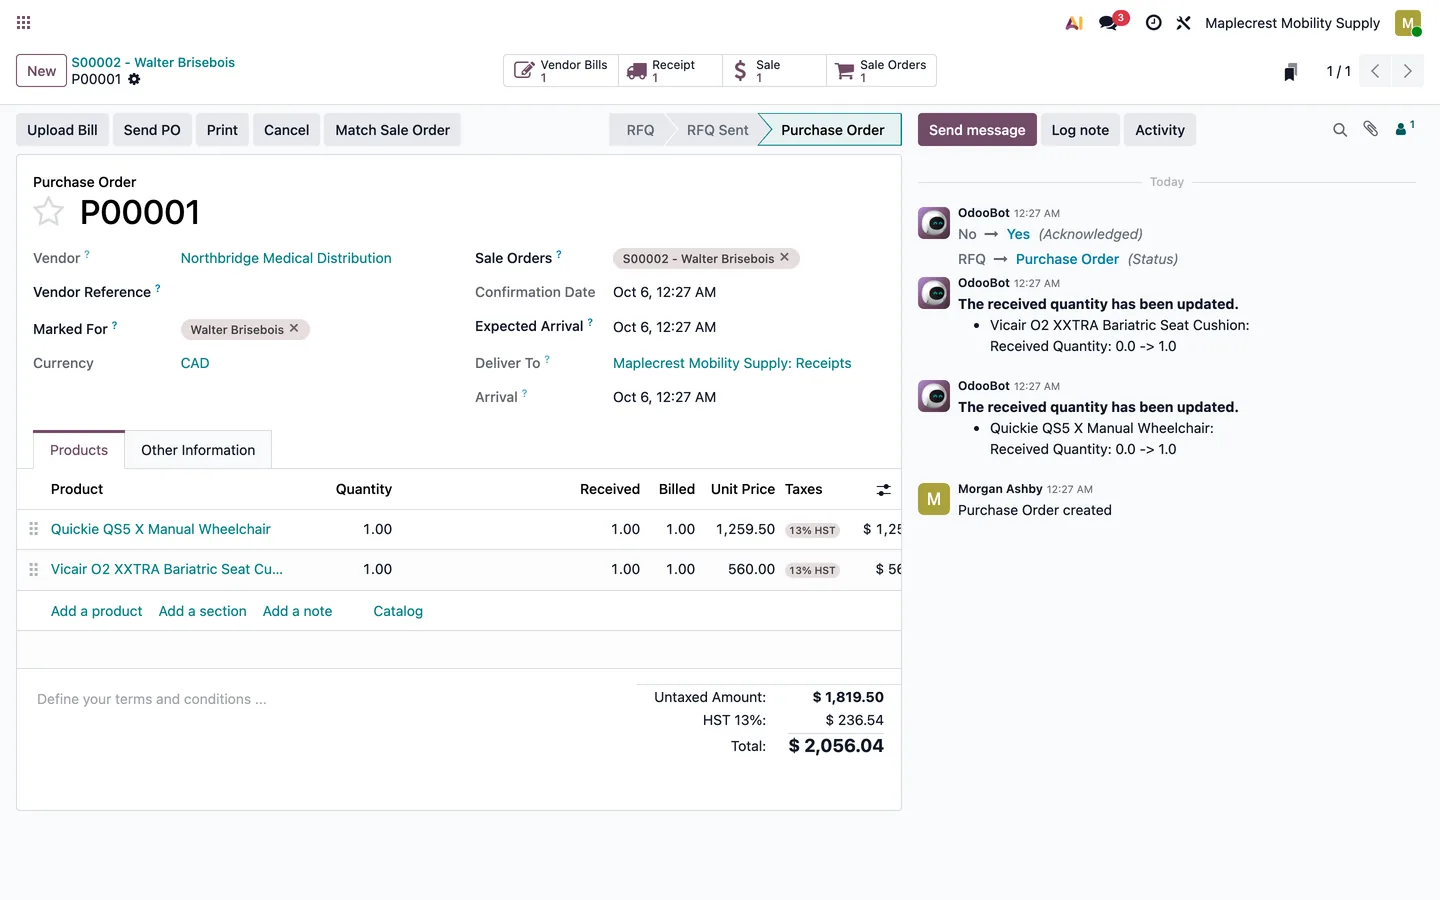The image size is (1440, 900).
Task: Remove the Walter Brisebois tag from Marked For
Action: click(x=294, y=328)
